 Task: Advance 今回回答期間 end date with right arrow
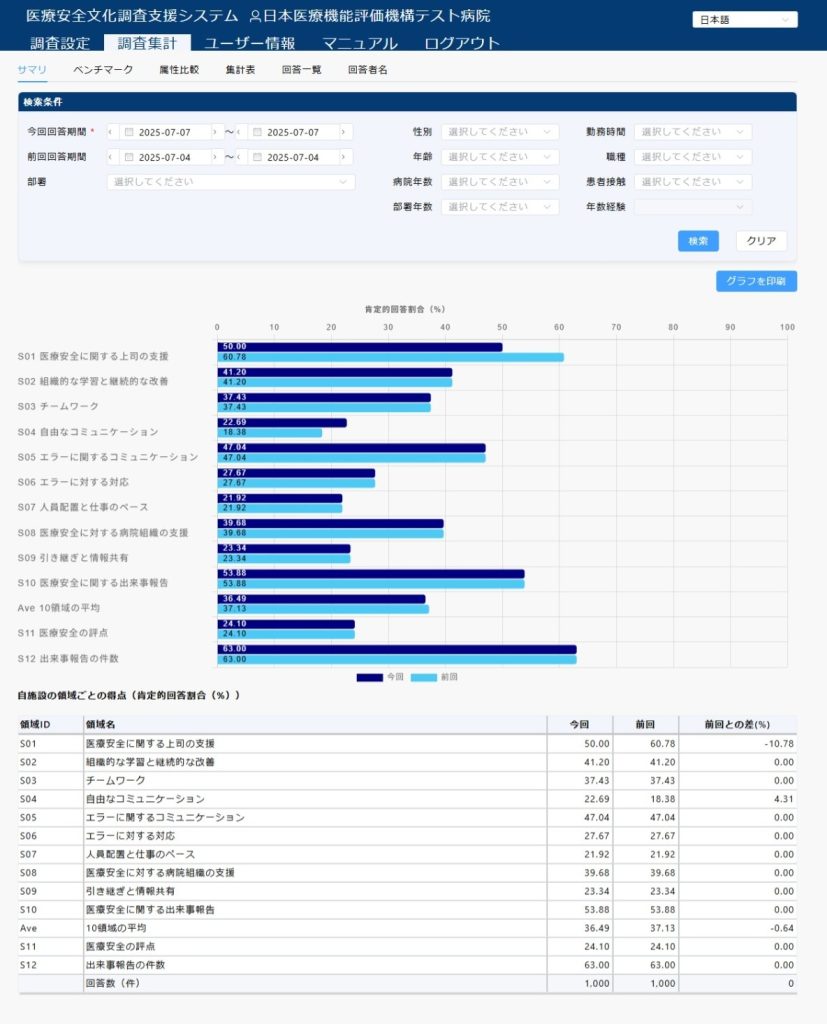tap(346, 132)
